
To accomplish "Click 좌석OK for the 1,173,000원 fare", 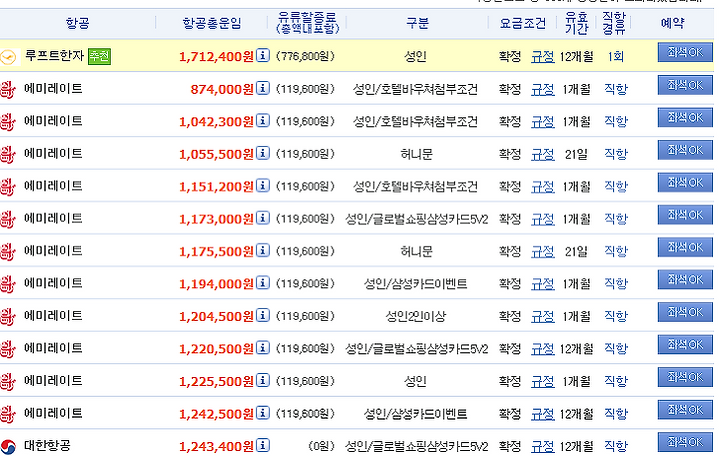I will pos(685,215).
